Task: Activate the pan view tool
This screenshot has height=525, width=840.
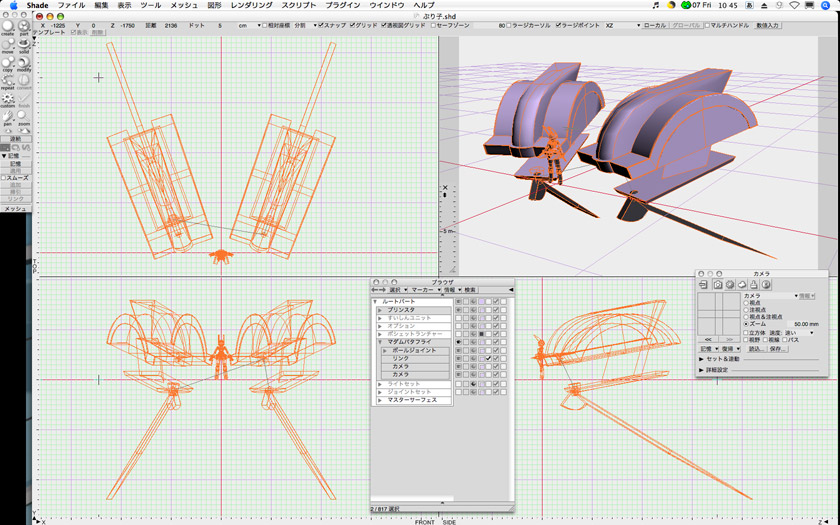Action: pos(8,117)
